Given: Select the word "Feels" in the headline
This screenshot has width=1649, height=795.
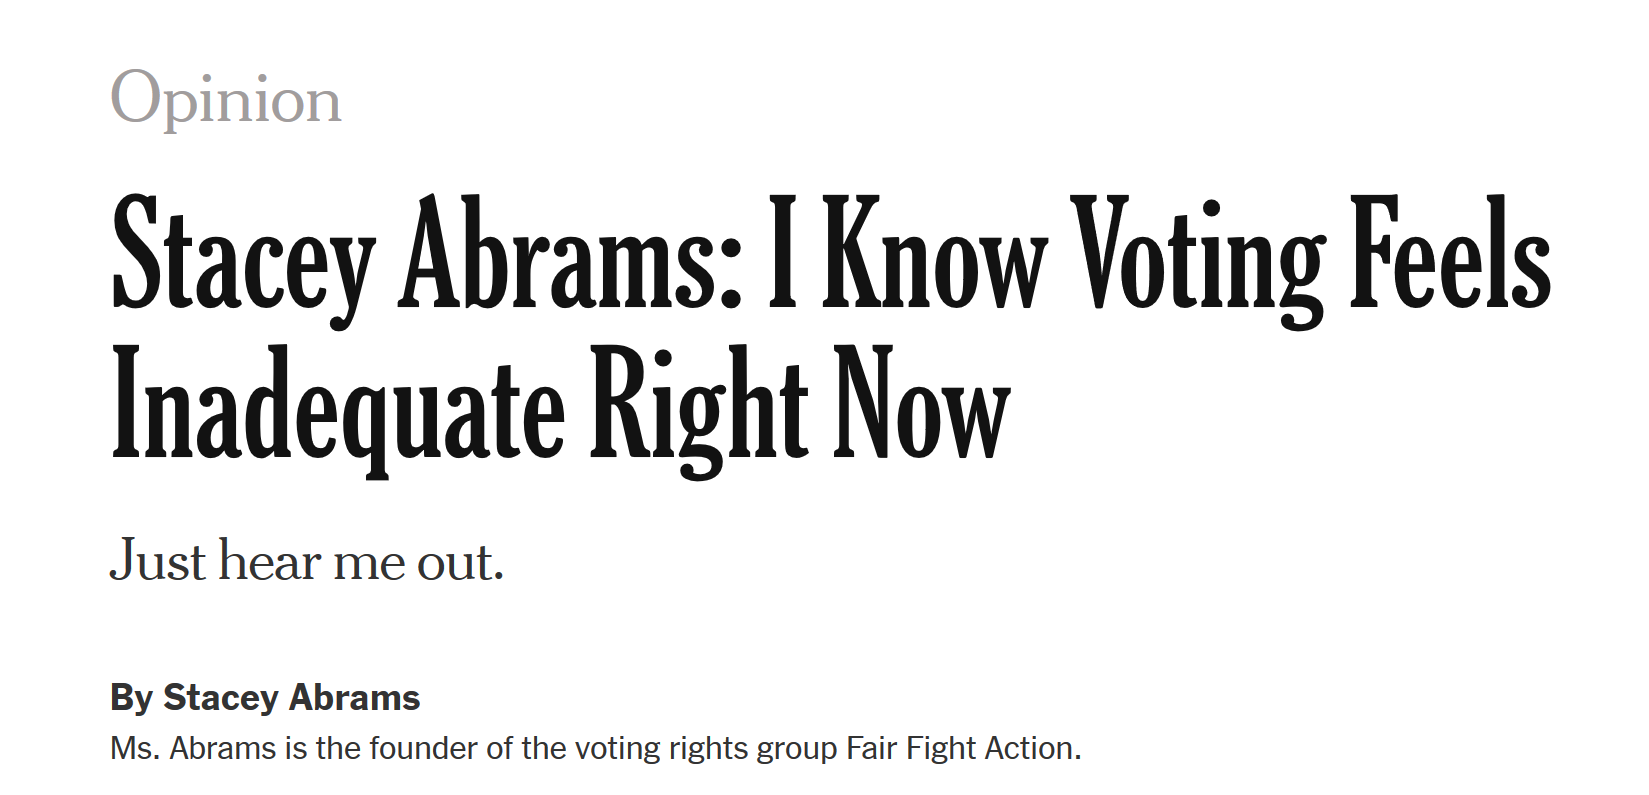Looking at the screenshot, I should point(1450,252).
